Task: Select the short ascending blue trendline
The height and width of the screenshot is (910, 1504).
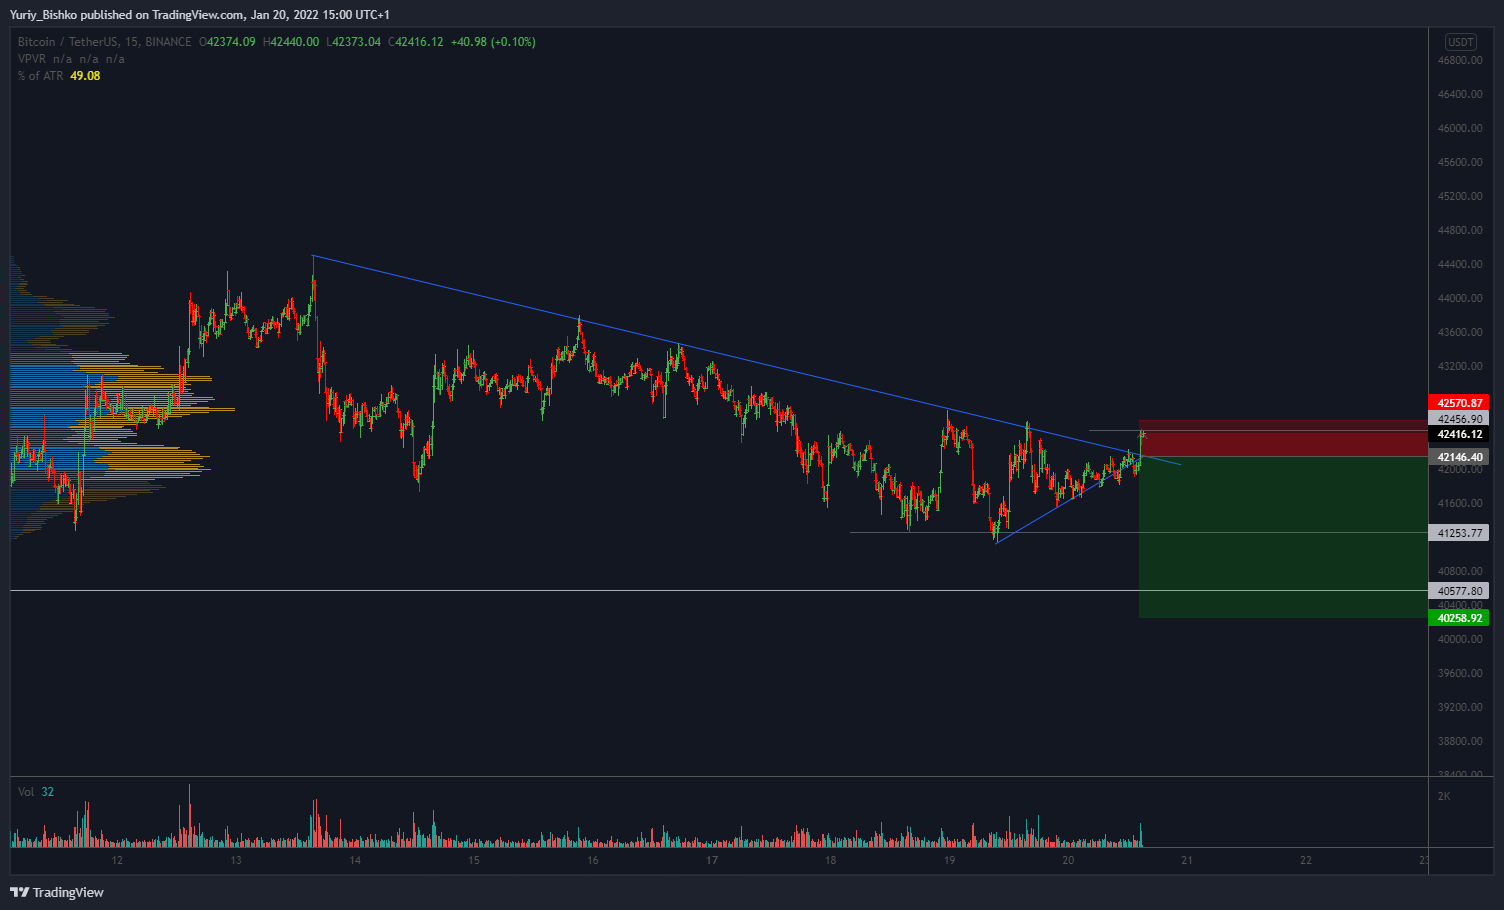Action: tap(1070, 498)
